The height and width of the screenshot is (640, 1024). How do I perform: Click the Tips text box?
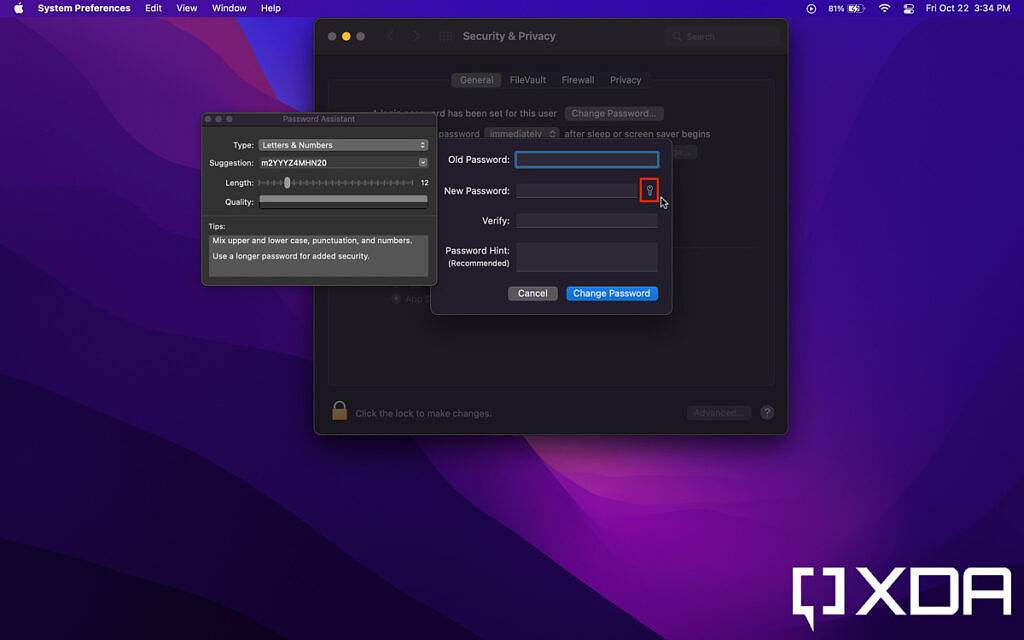(318, 255)
